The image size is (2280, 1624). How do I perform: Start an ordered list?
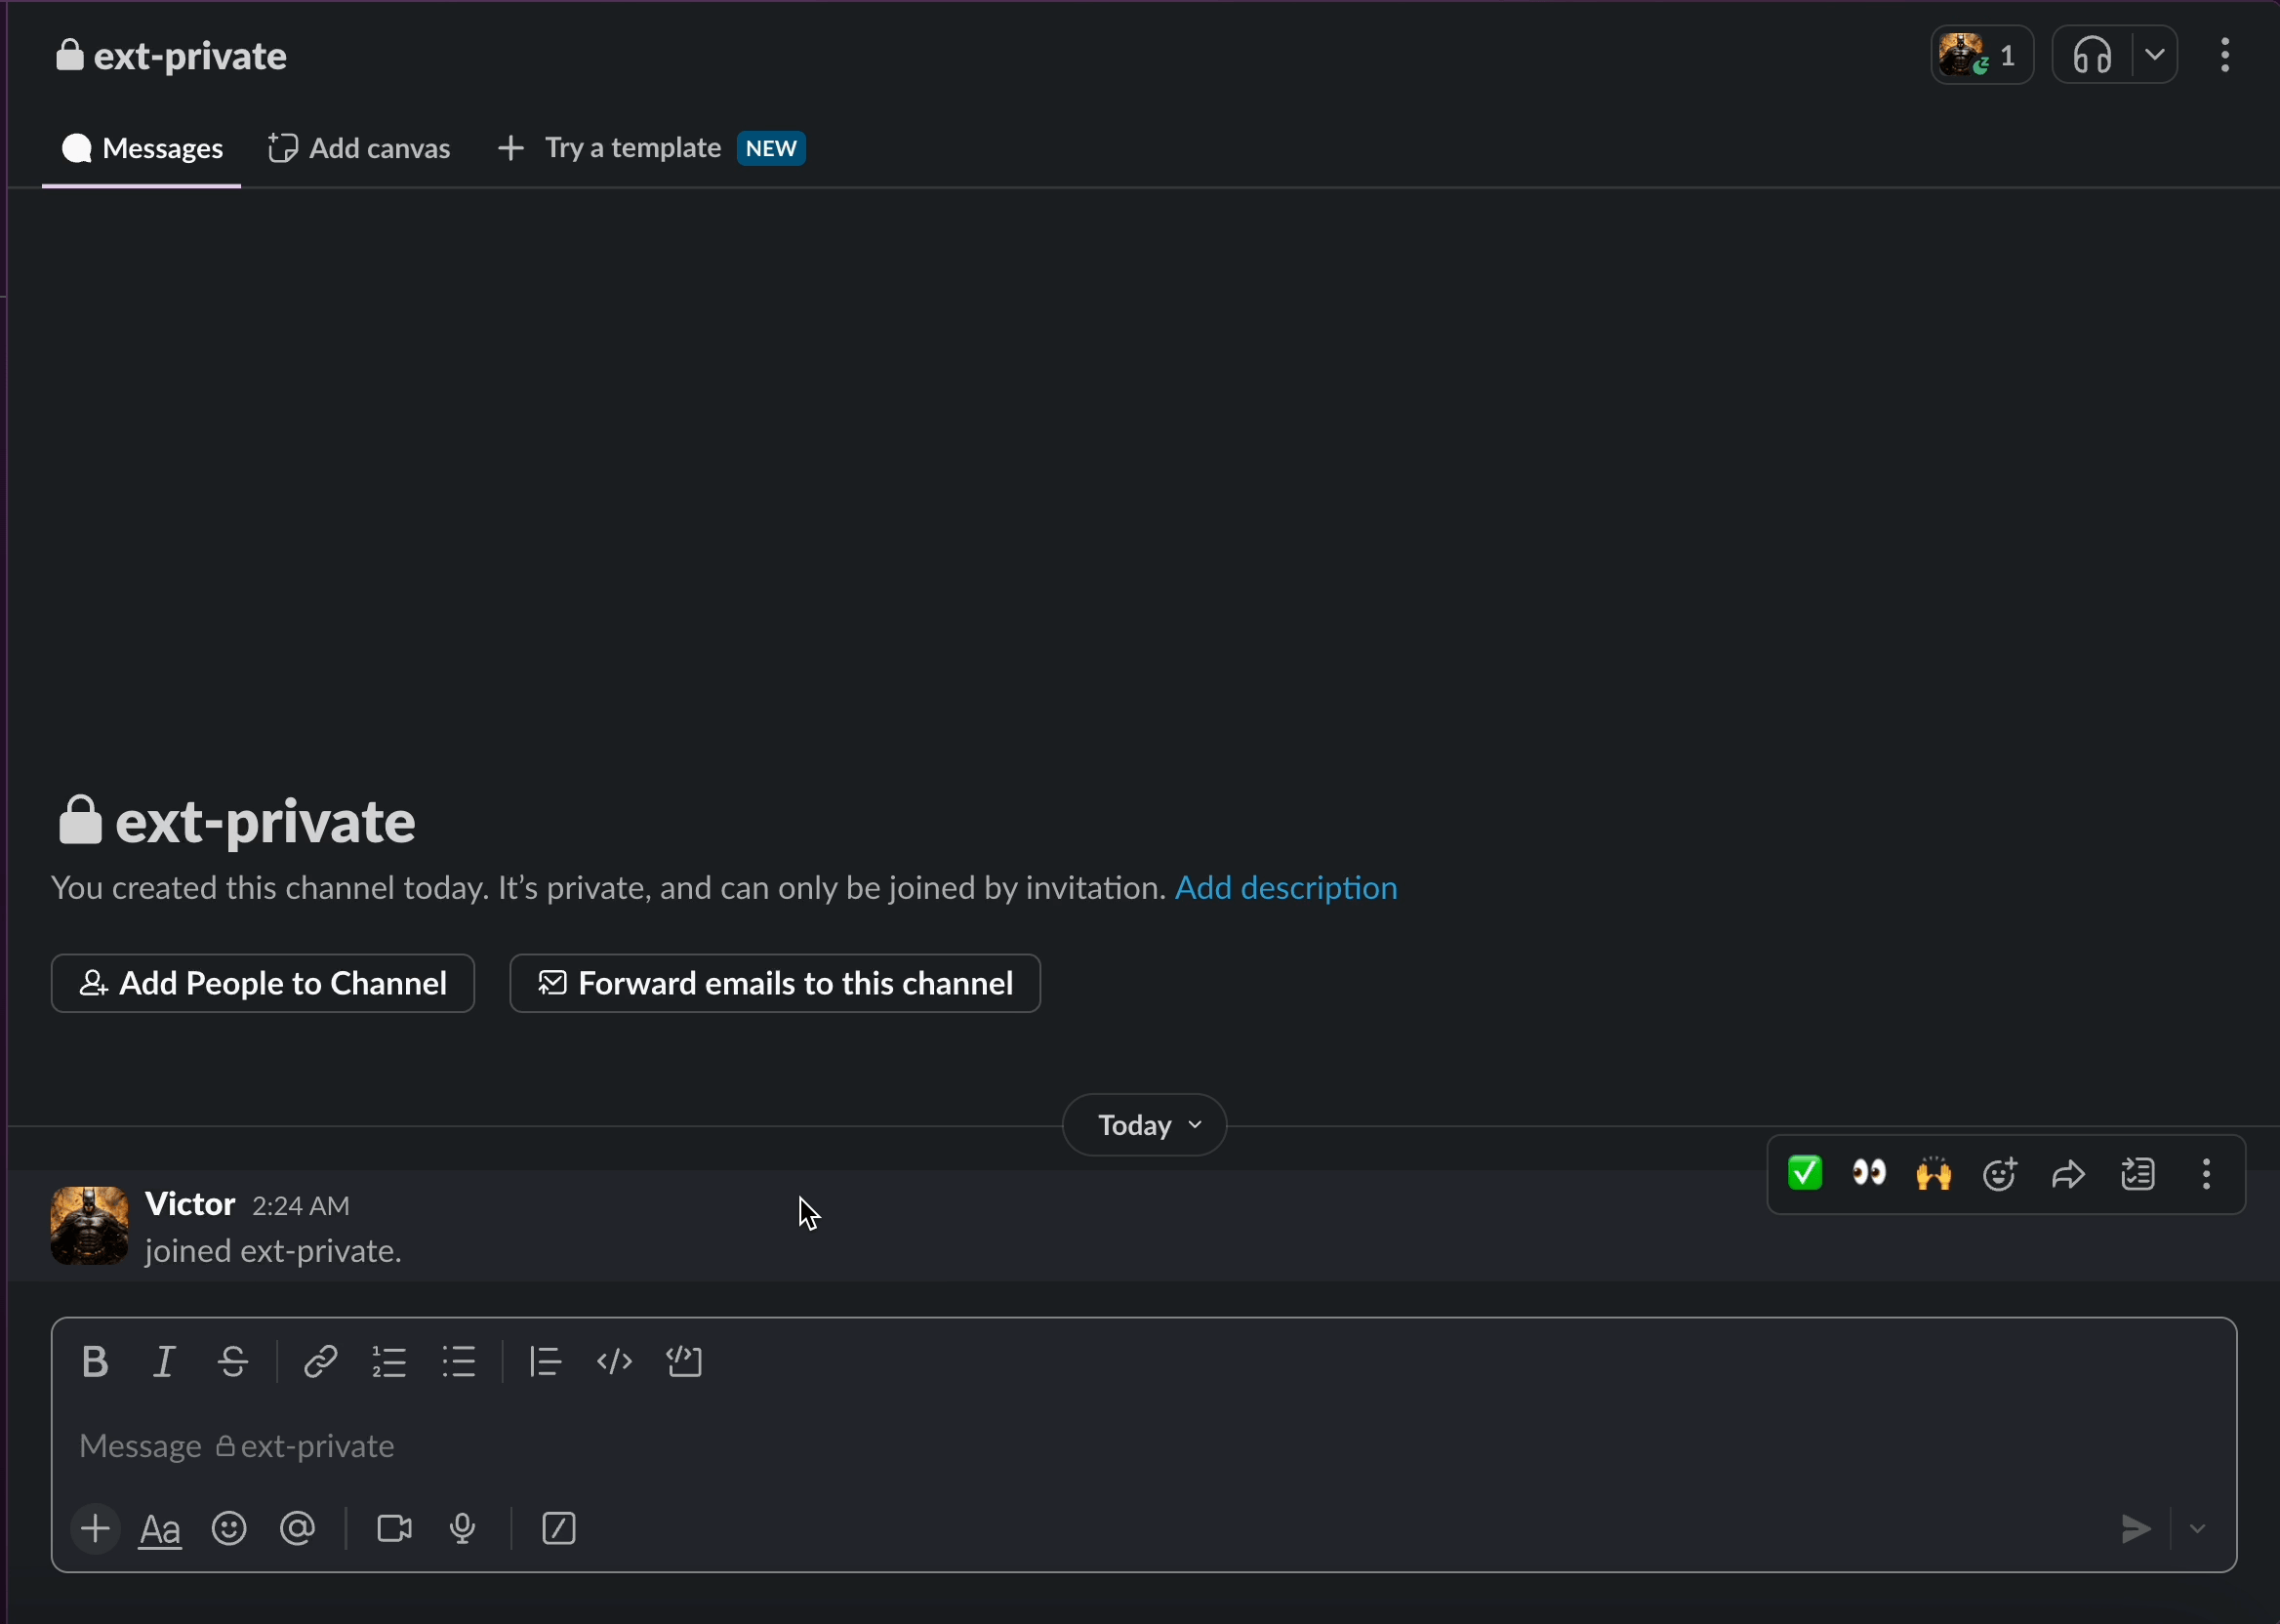389,1362
